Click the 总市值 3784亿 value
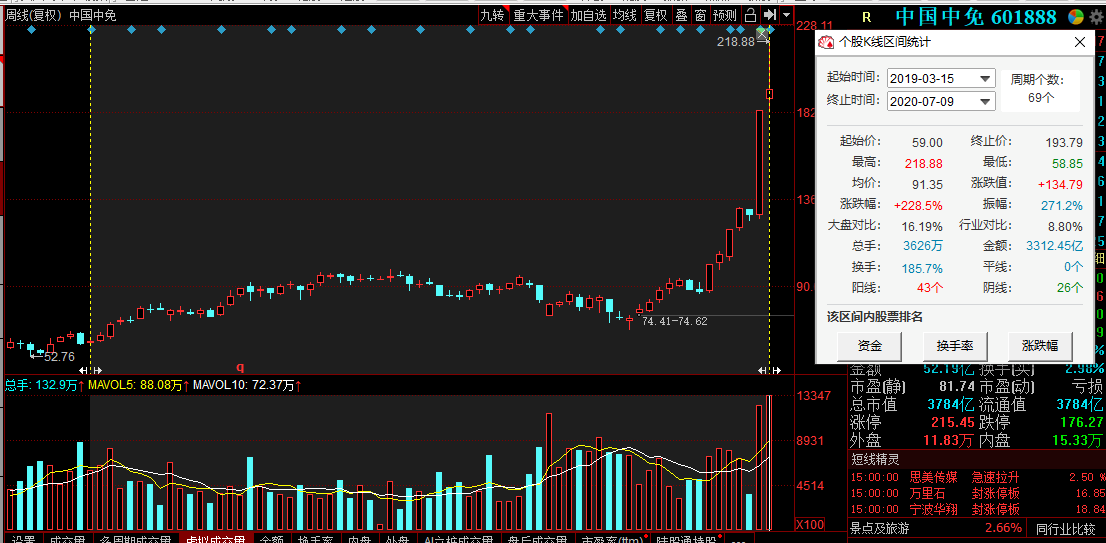Viewport: 1106px width, 543px height. click(x=951, y=405)
